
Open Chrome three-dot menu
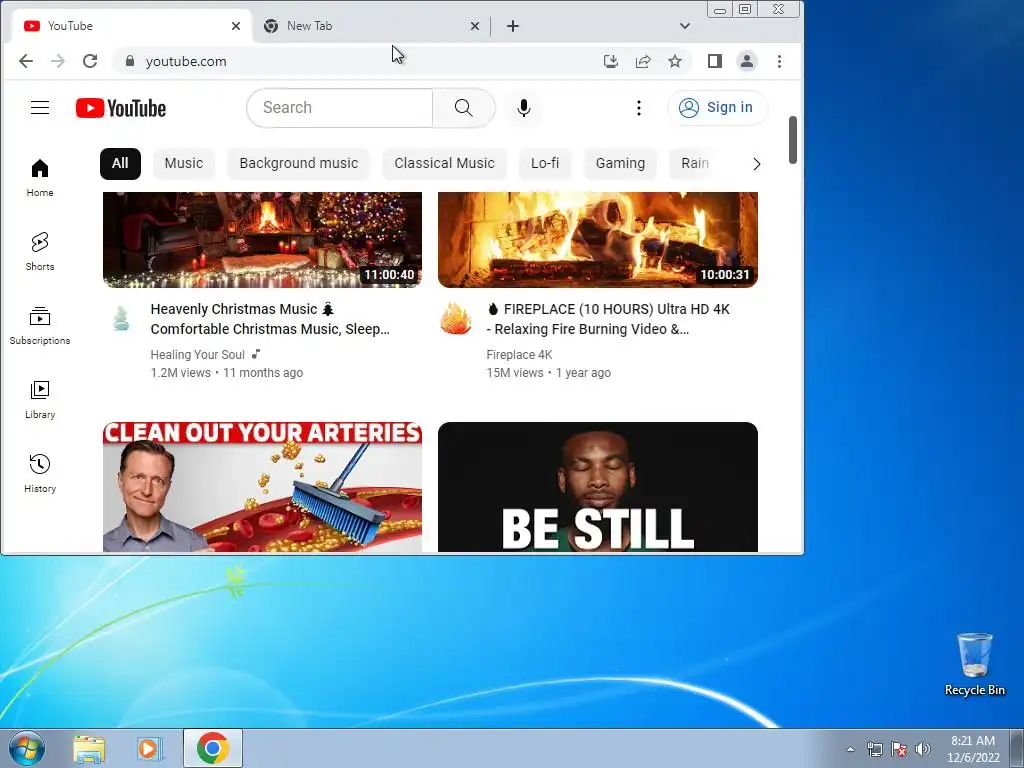(779, 61)
